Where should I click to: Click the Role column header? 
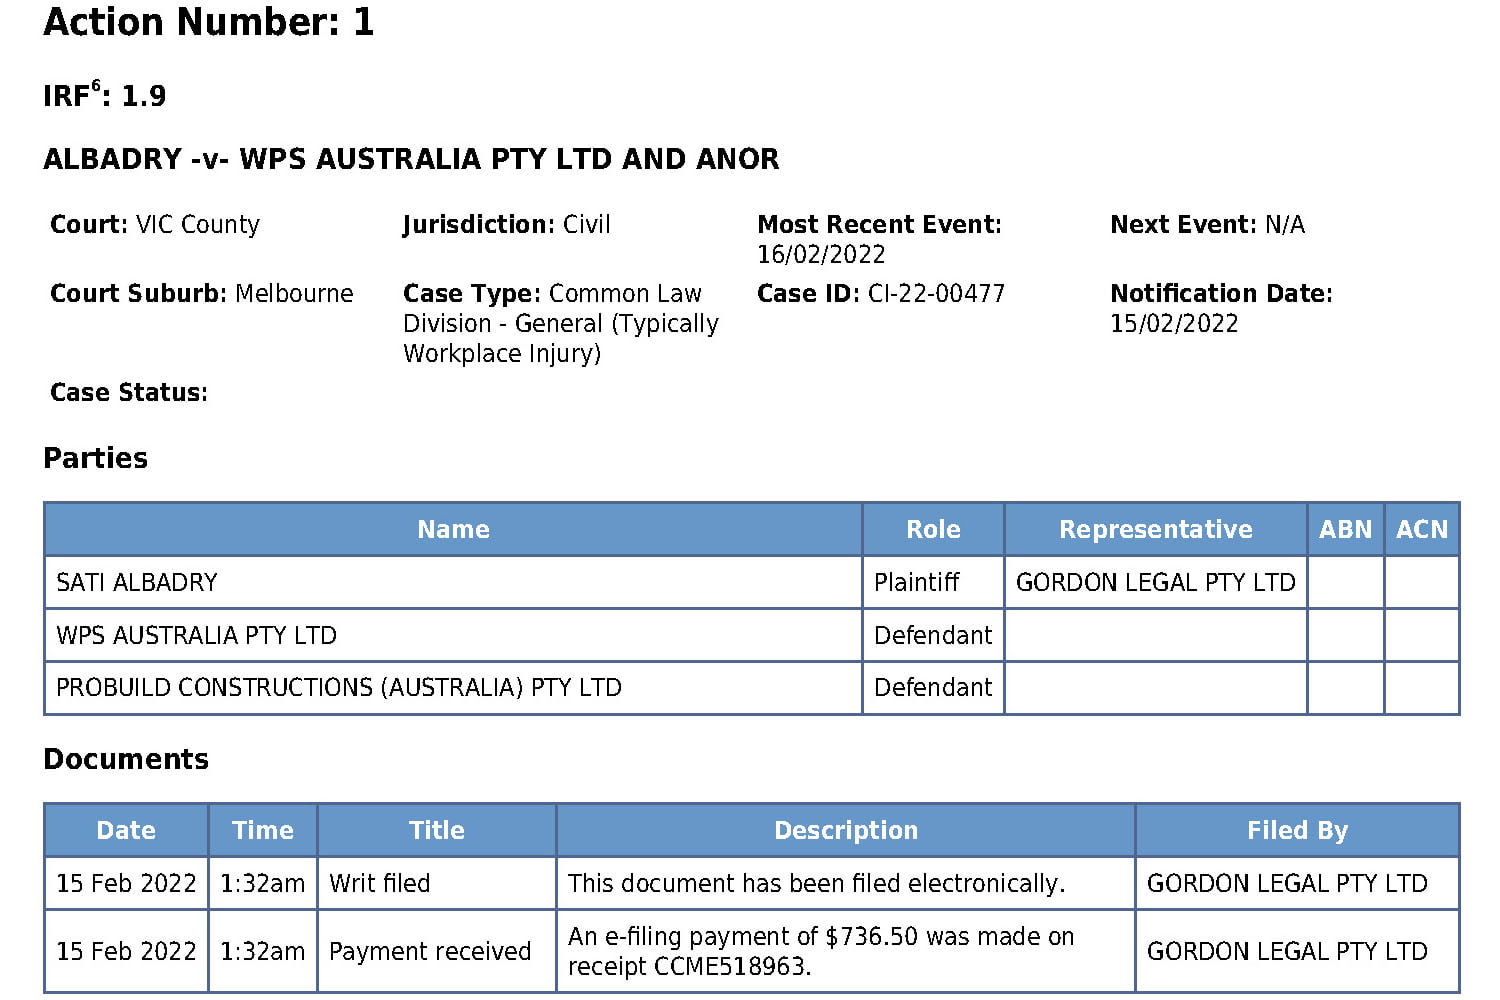[x=933, y=529]
